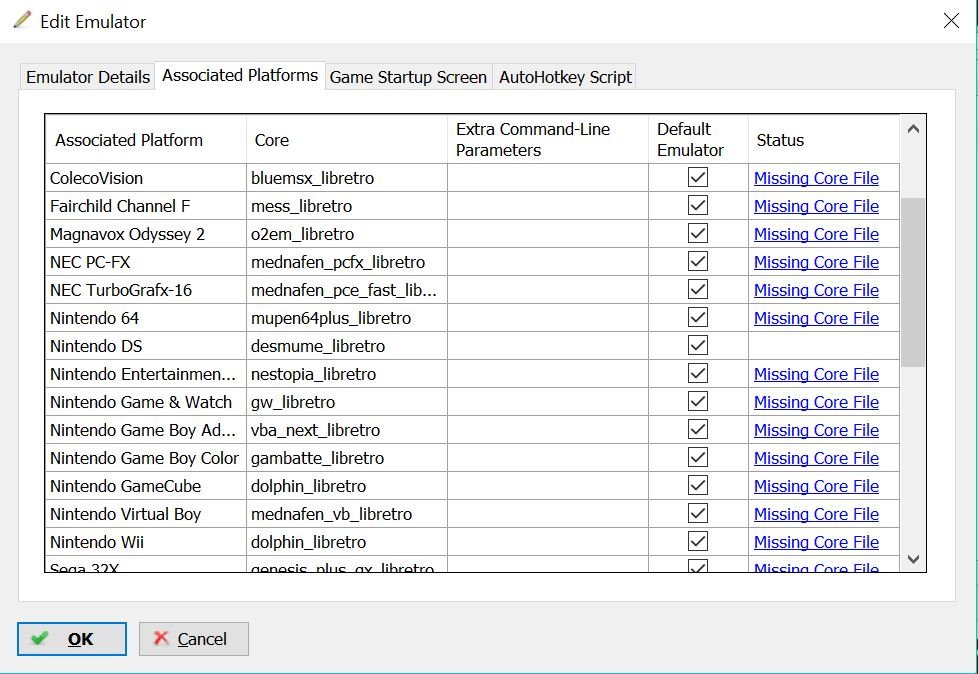
Task: Click Extra Command-Line Parameters cell for Nintendo Wii
Action: tap(548, 542)
